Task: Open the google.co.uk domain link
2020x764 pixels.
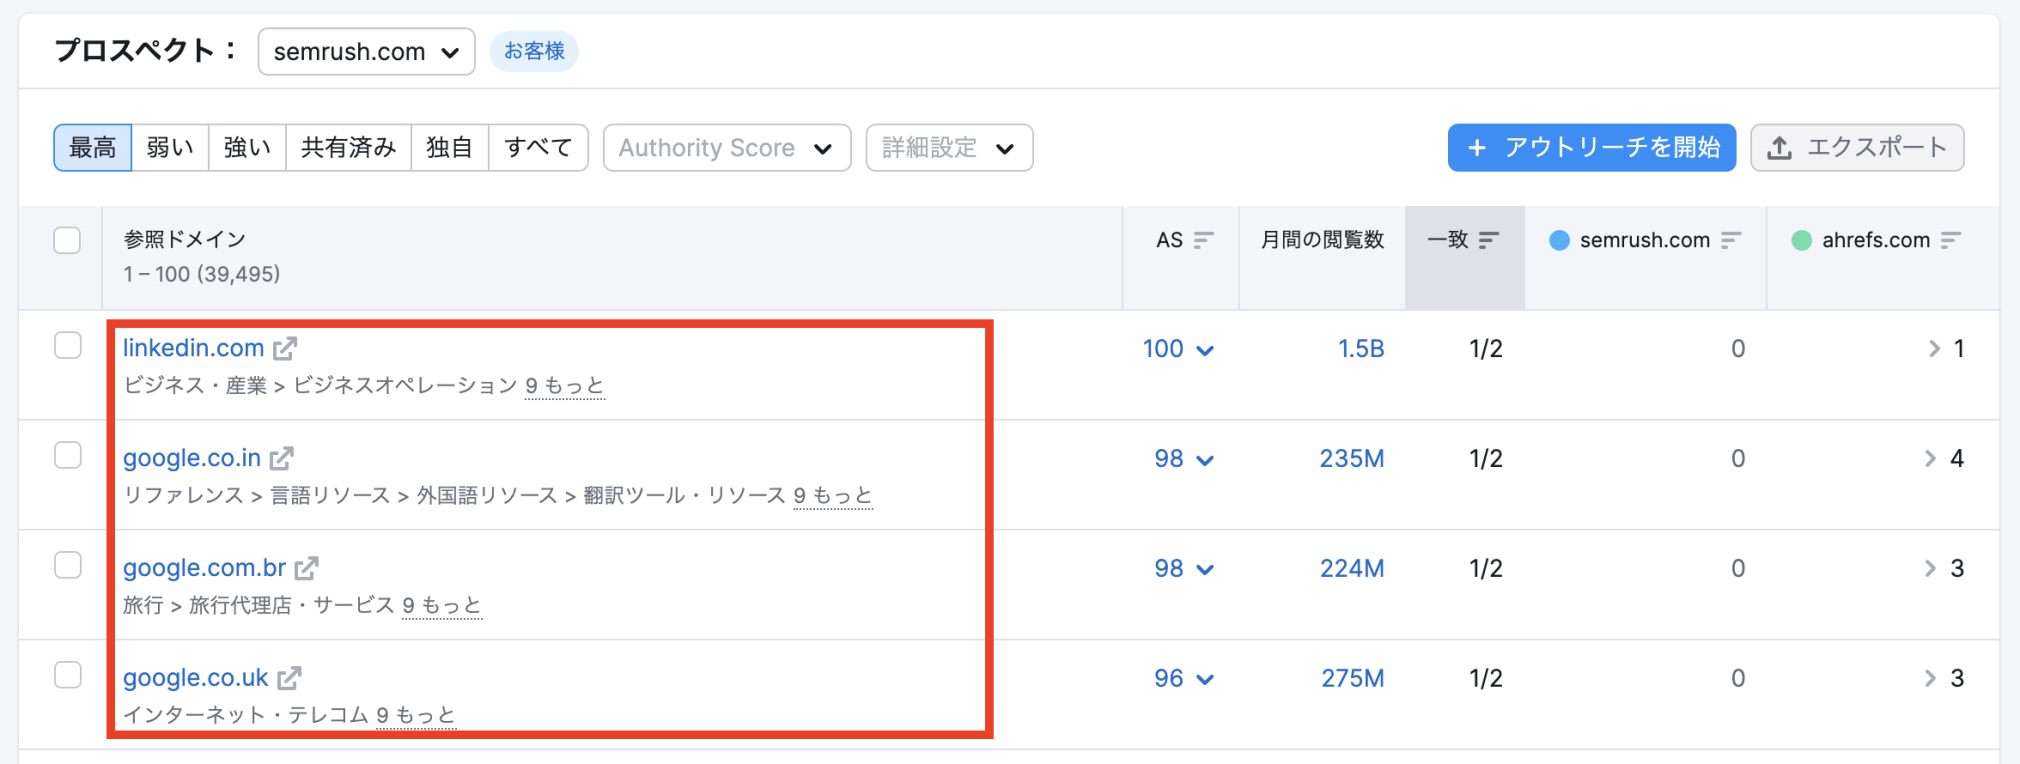Action: [195, 678]
